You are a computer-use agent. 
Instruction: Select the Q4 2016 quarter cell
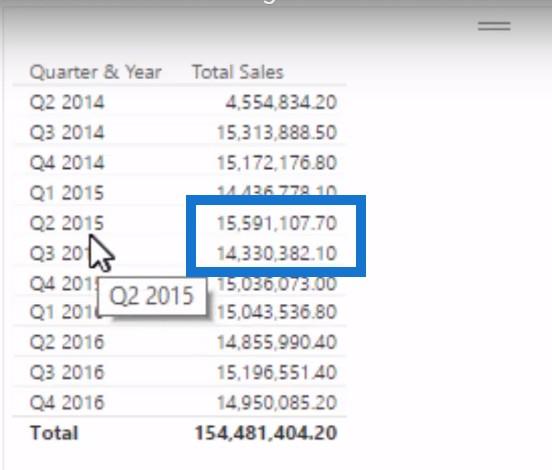(x=67, y=402)
